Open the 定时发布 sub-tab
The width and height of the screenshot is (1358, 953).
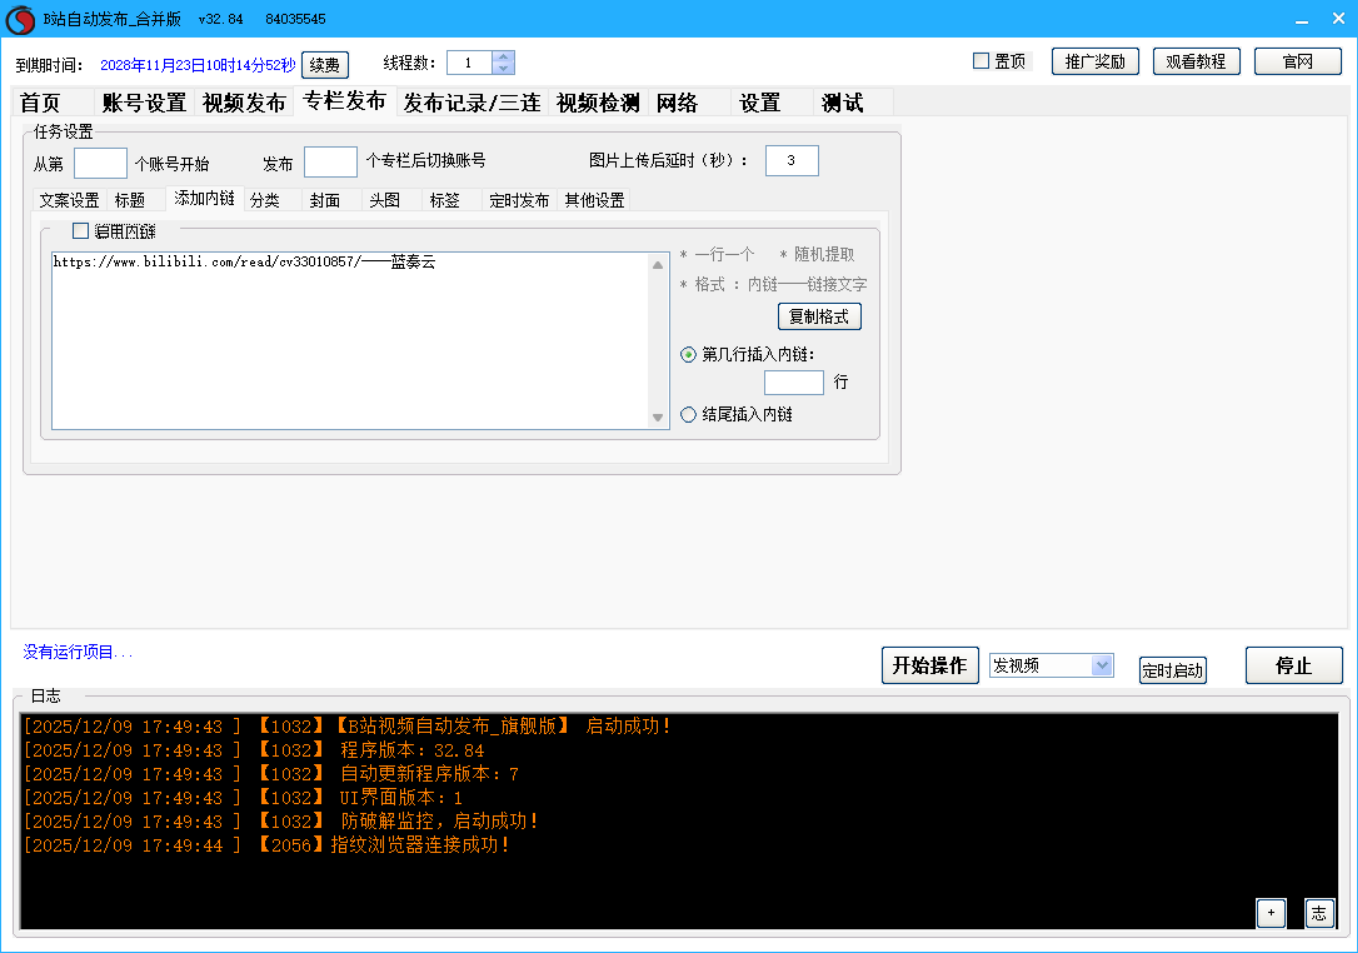pyautogui.click(x=518, y=200)
